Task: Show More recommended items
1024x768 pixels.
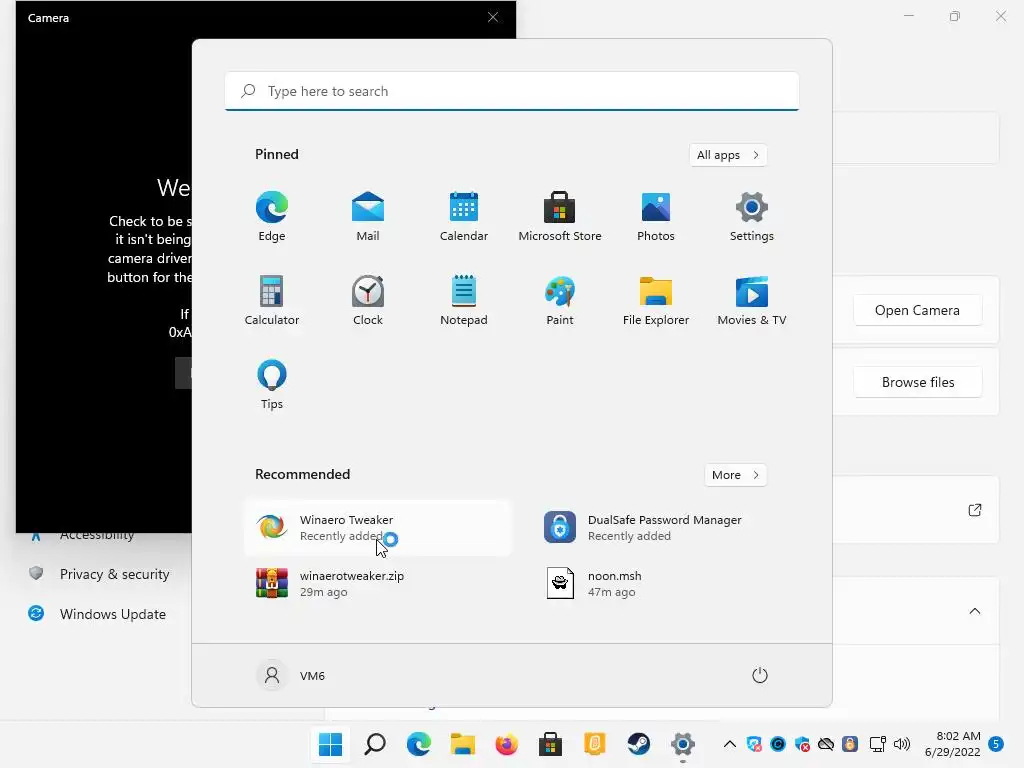Action: (735, 475)
